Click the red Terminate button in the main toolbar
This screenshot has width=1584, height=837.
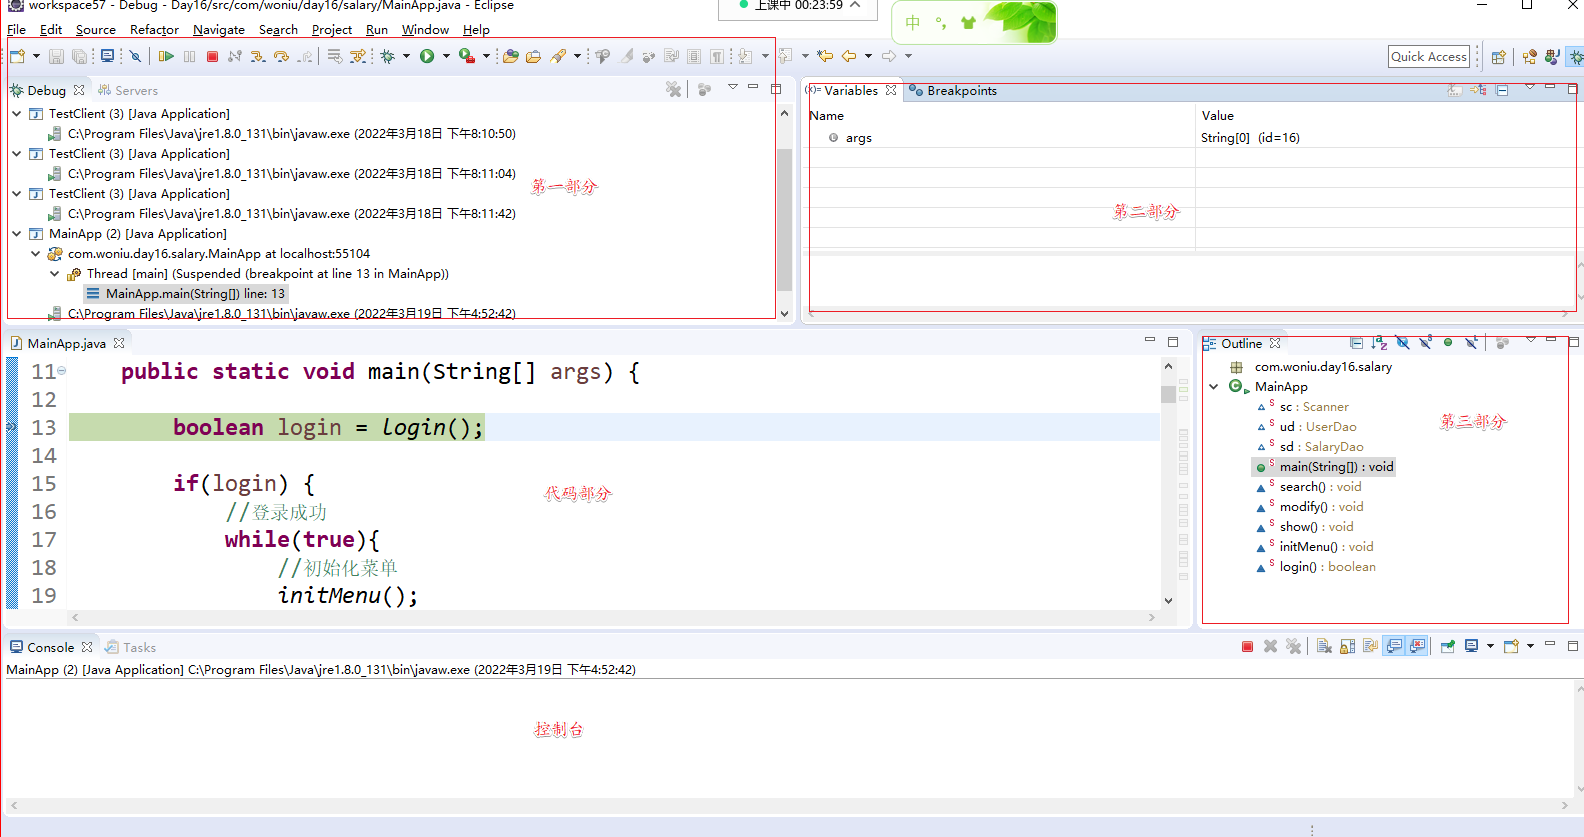tap(212, 56)
